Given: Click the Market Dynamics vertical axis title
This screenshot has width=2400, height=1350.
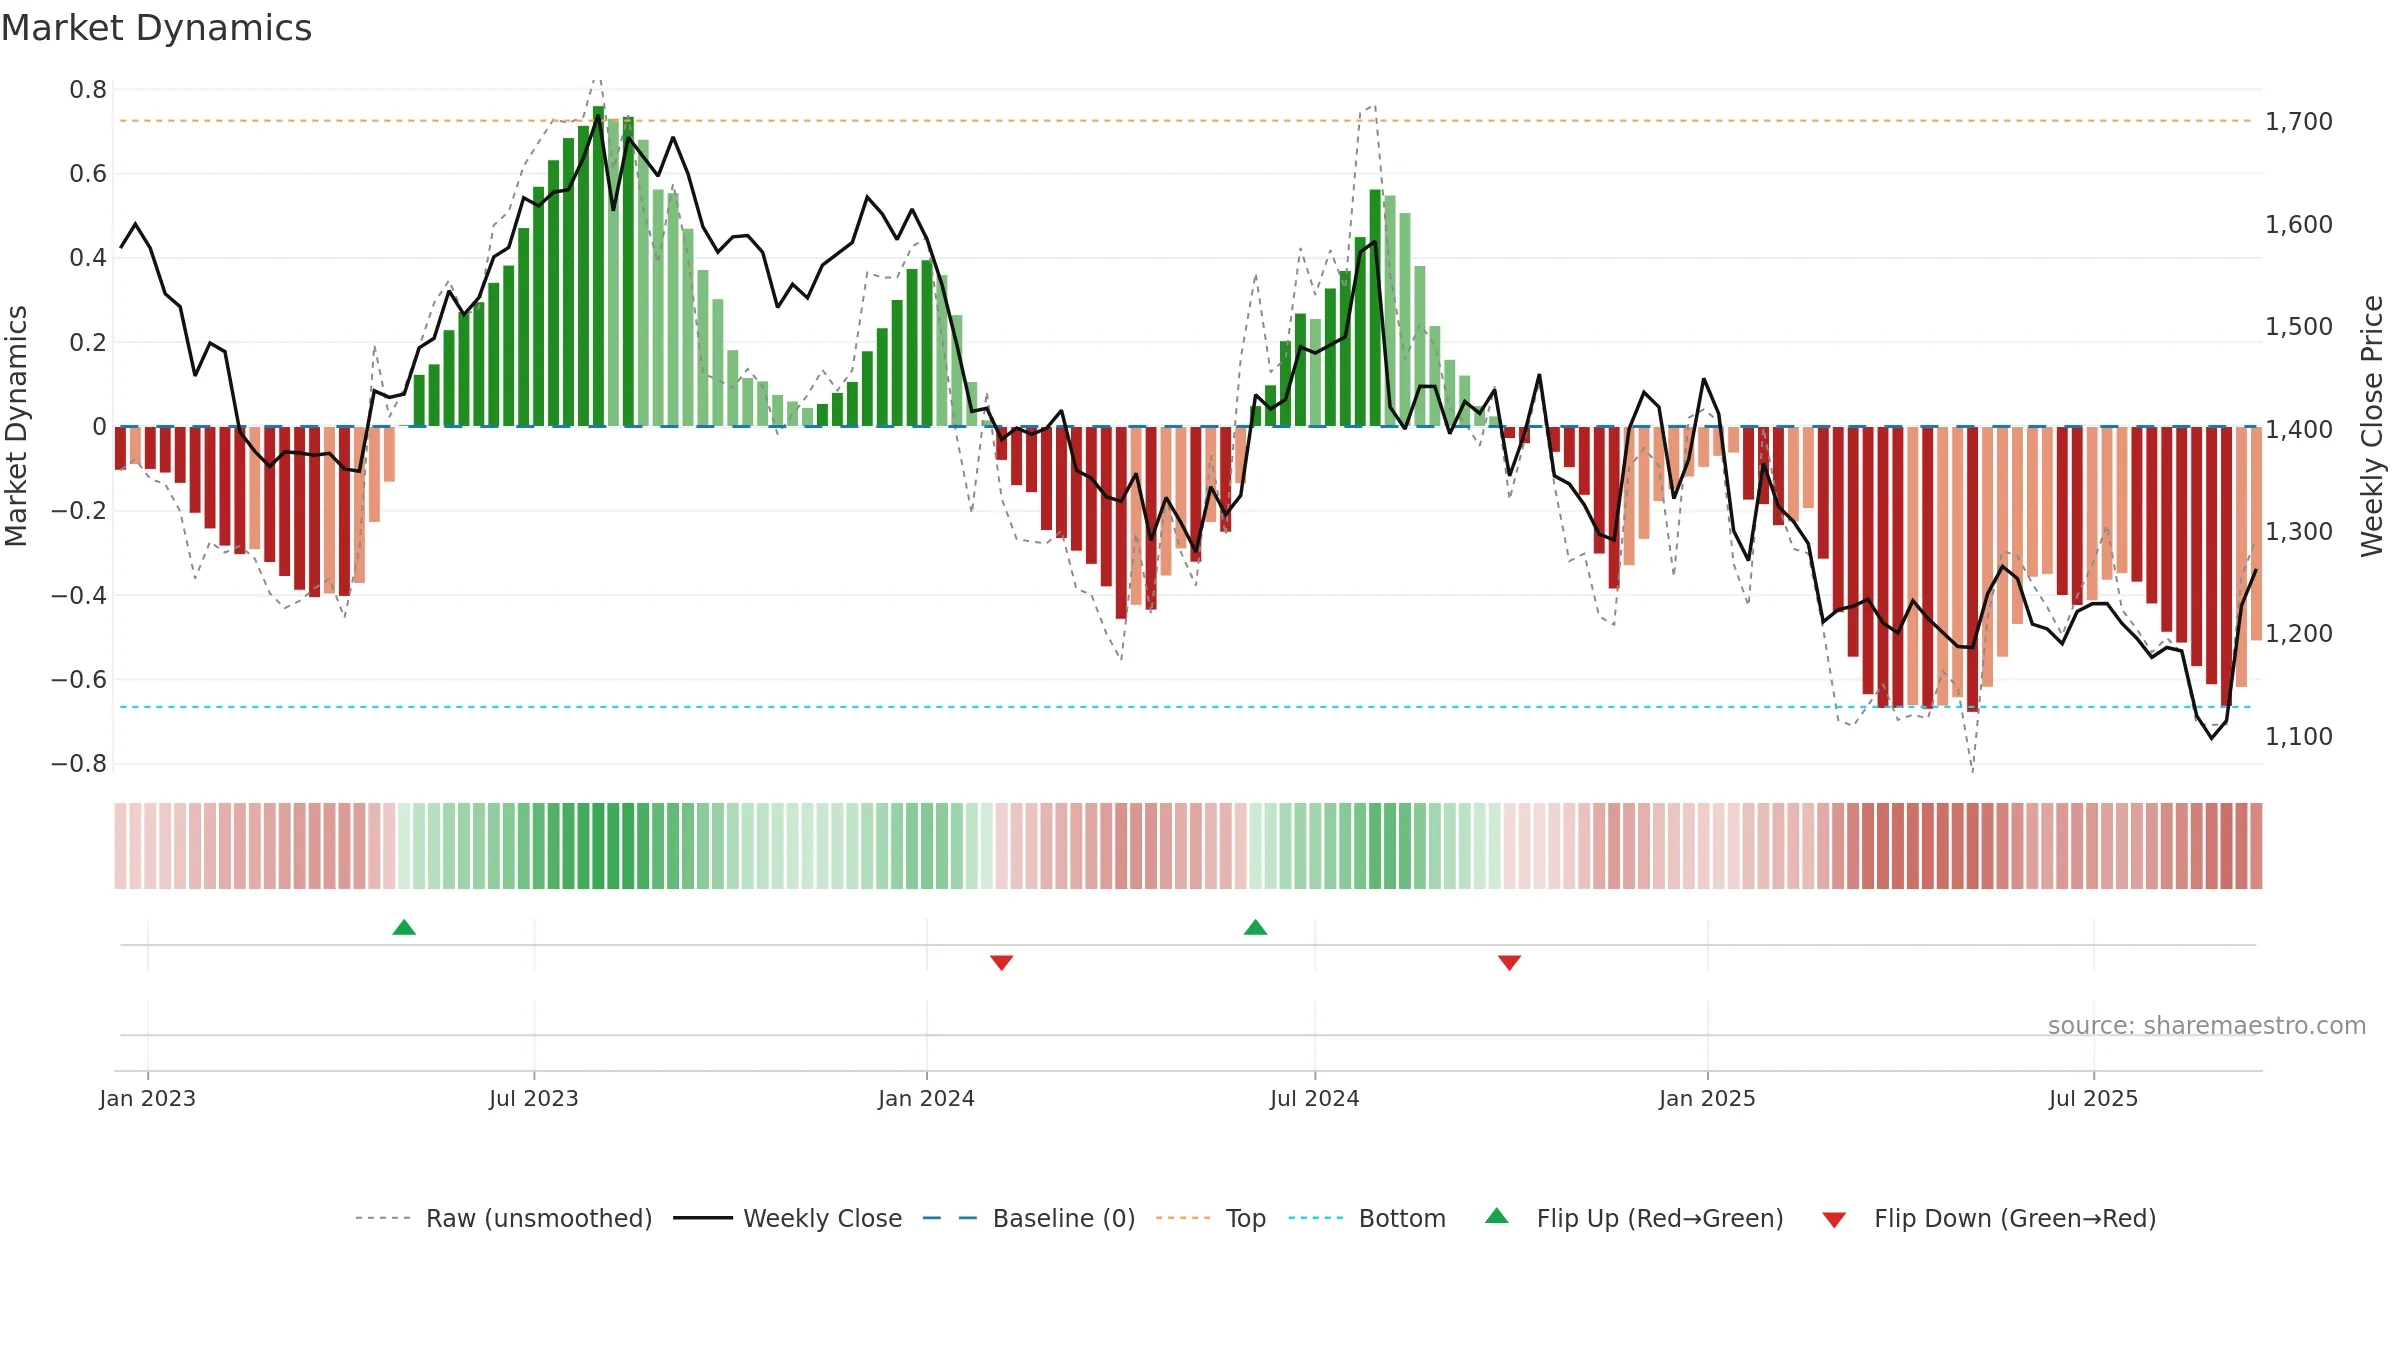Looking at the screenshot, I should [16, 426].
